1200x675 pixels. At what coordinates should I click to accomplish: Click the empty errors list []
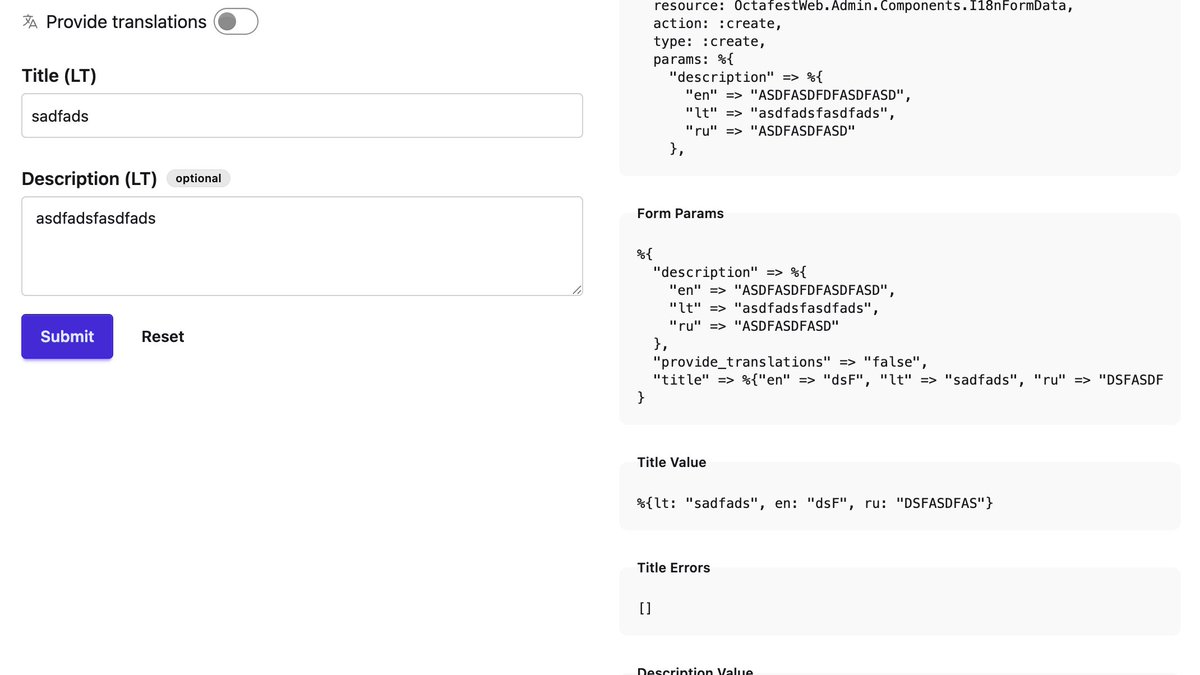[x=644, y=607]
